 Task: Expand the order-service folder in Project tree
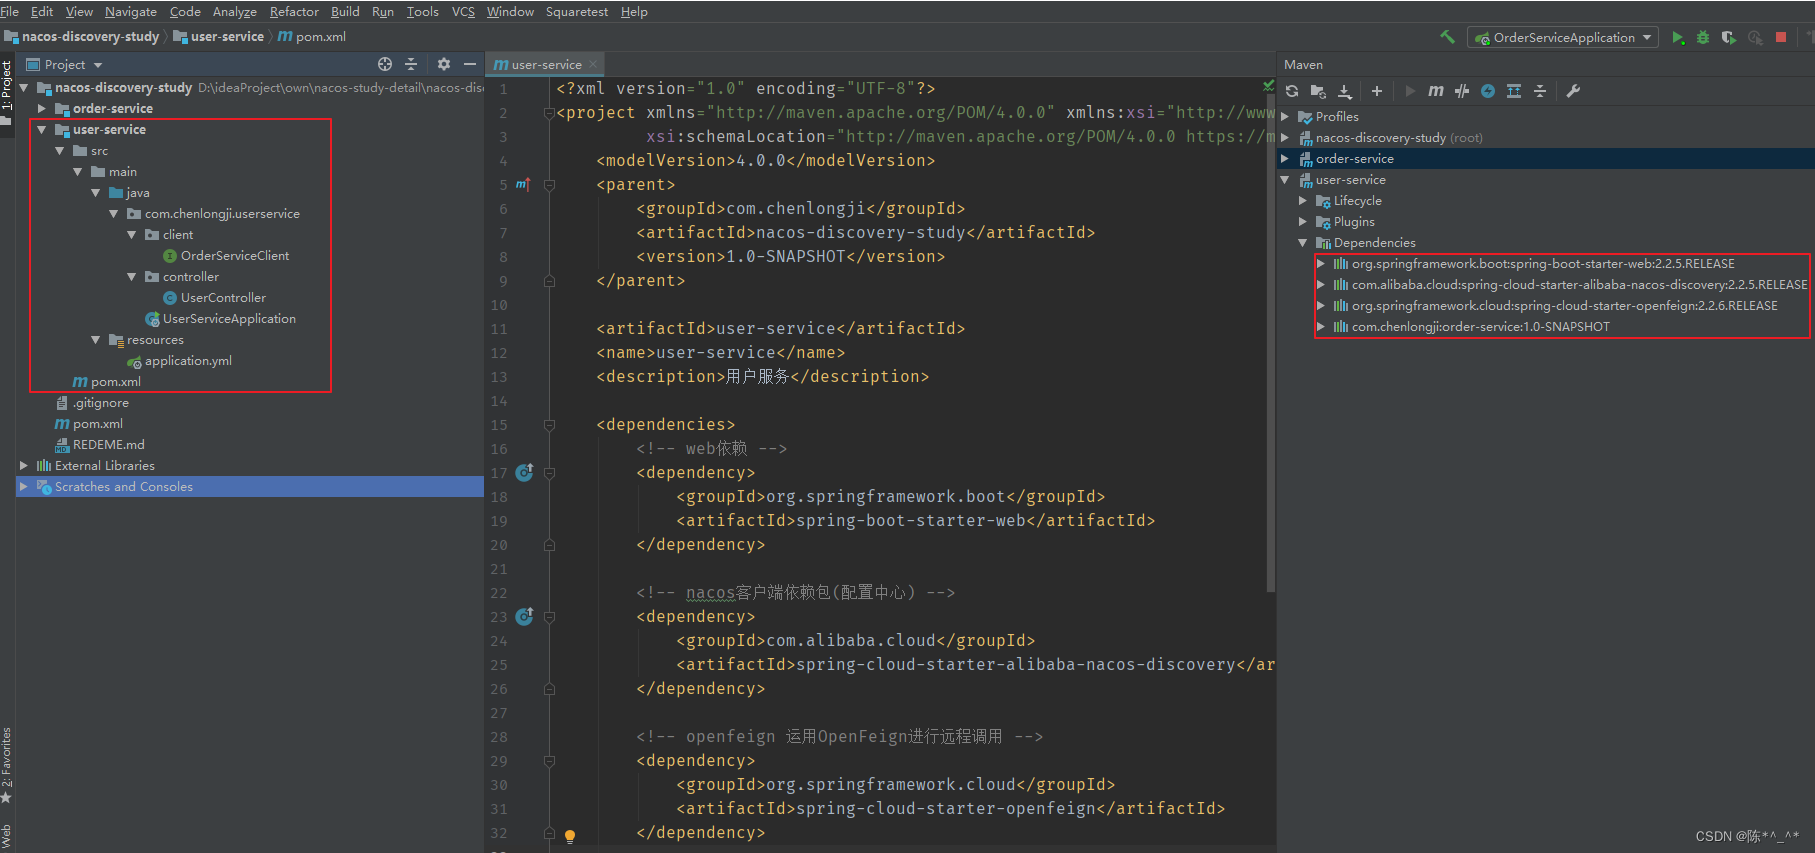(x=41, y=108)
